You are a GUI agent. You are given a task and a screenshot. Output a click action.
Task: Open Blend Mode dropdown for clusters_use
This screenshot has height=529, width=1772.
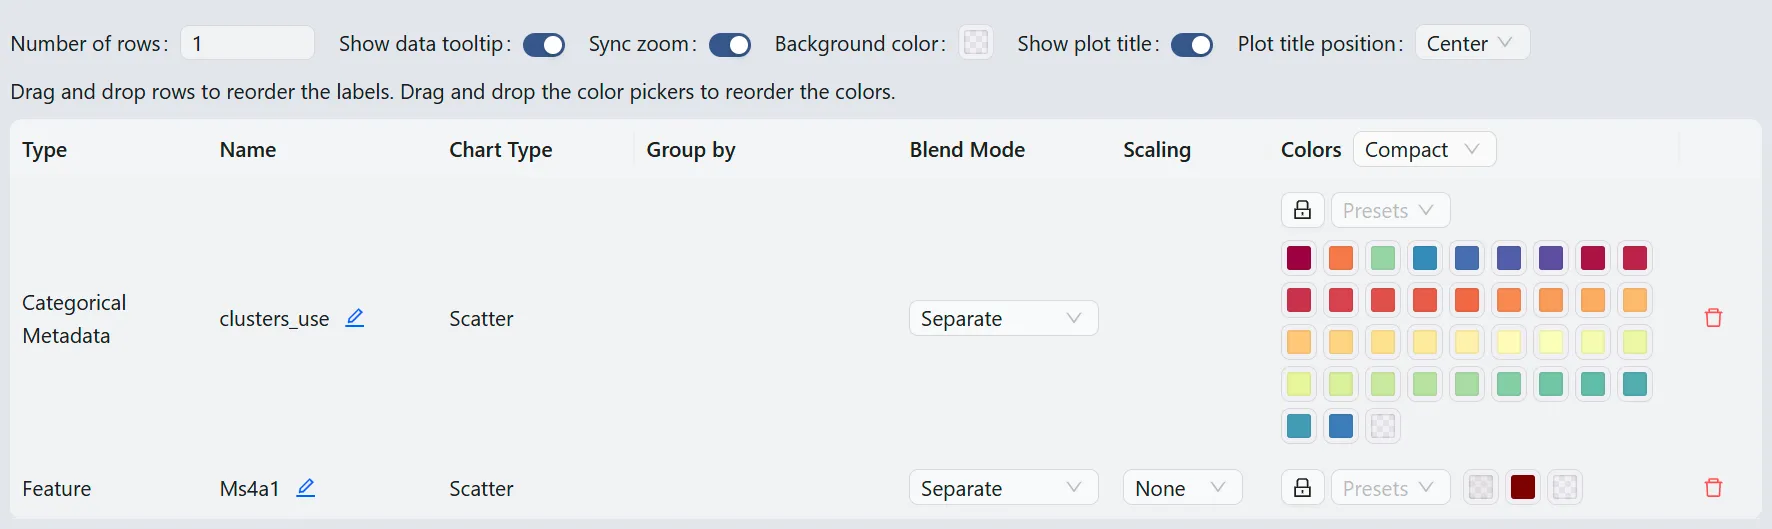[1003, 318]
